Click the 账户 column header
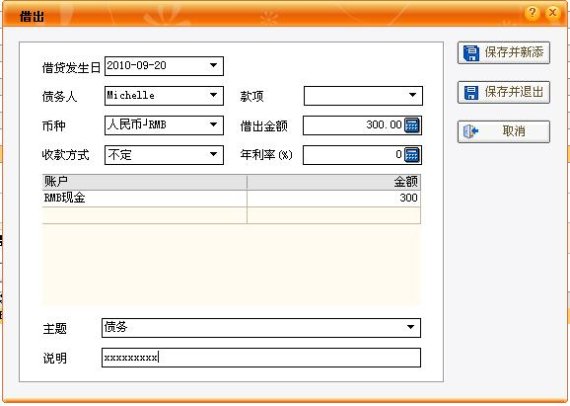570x406 pixels. (x=145, y=182)
